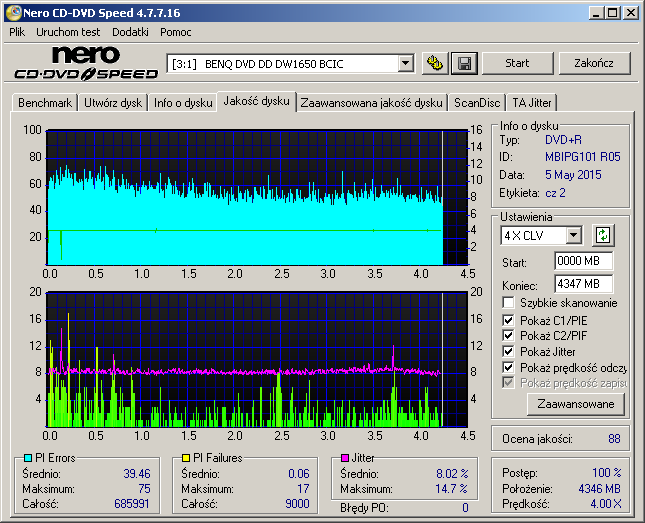Uncheck Pokaż C1/PIE checkbox
Image resolution: width=645 pixels, height=523 pixels.
[508, 320]
